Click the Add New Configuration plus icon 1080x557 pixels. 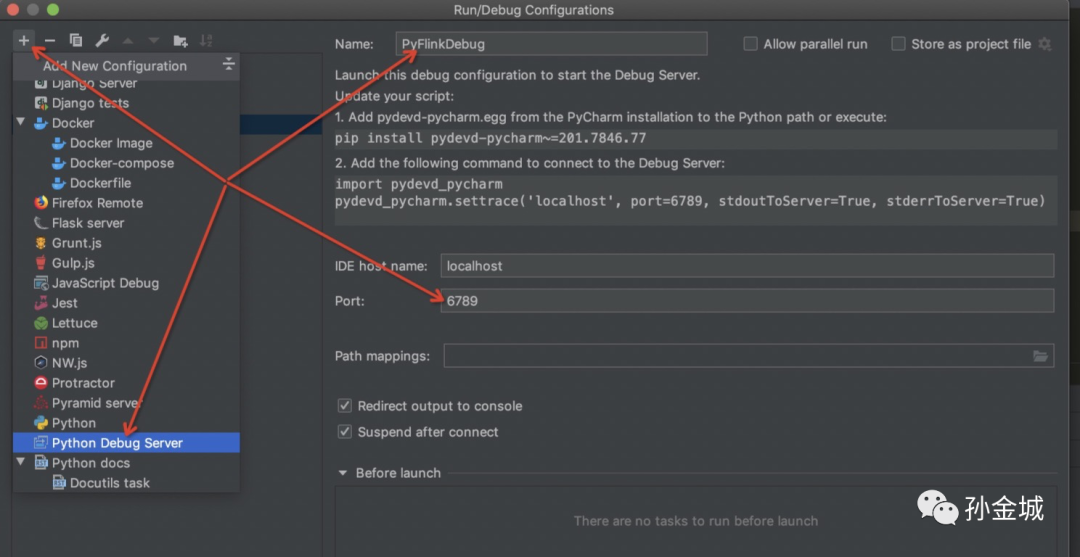pos(24,41)
